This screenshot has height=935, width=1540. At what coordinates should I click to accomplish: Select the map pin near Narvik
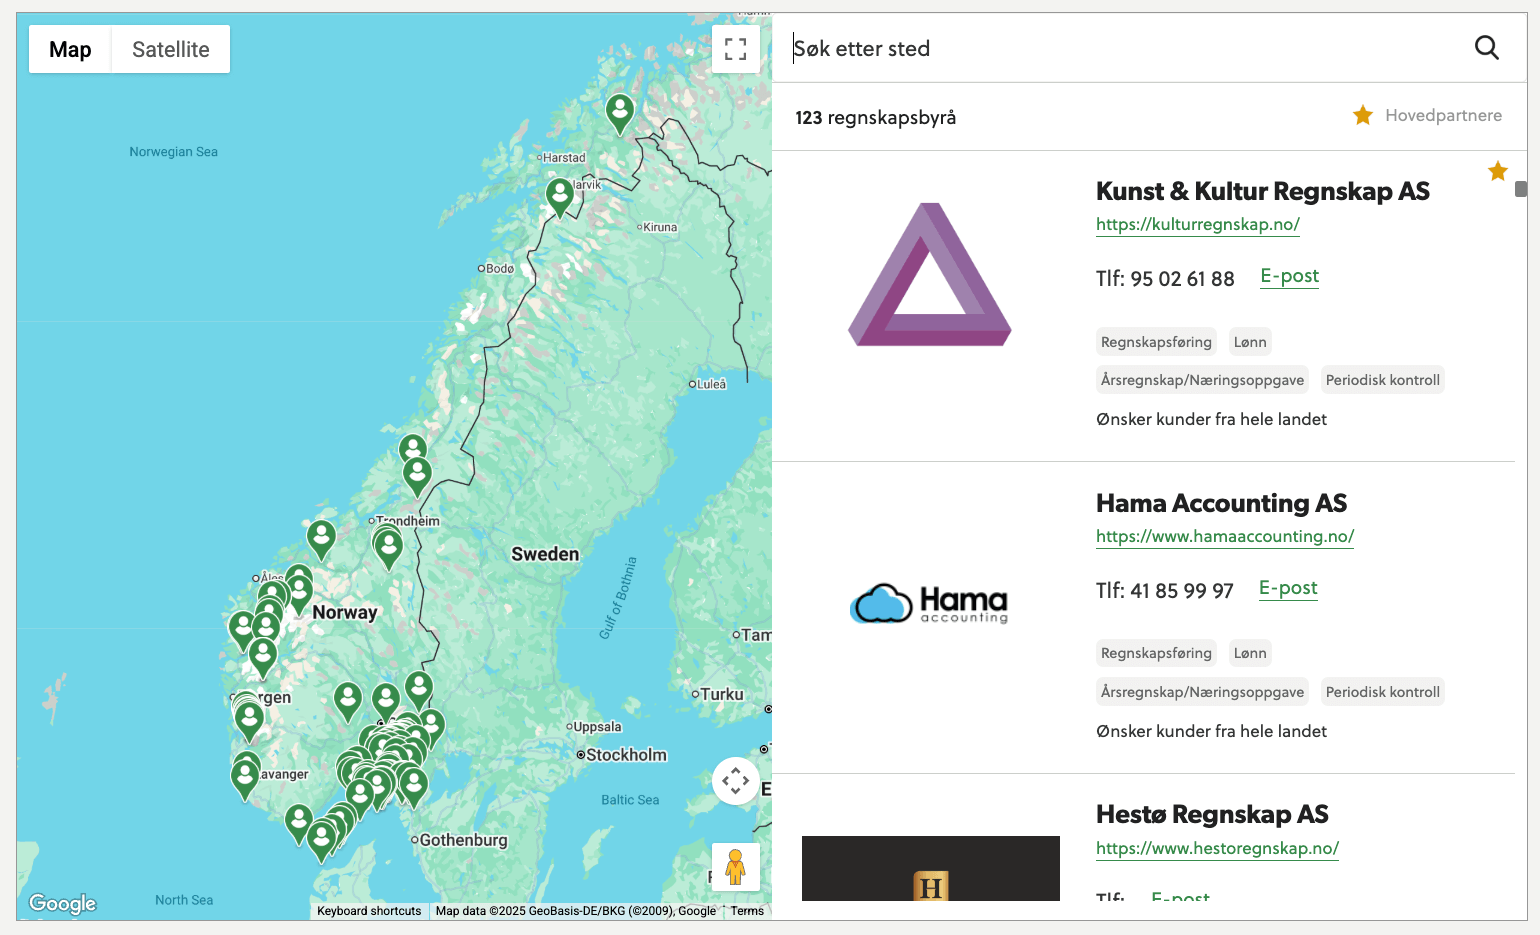point(560,197)
